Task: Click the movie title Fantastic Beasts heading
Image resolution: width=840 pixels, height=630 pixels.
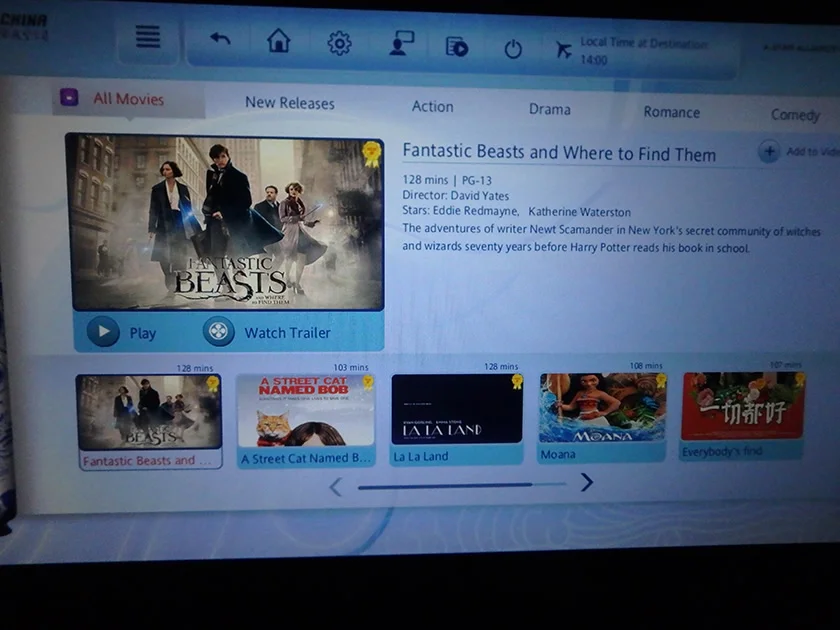Action: pos(559,153)
